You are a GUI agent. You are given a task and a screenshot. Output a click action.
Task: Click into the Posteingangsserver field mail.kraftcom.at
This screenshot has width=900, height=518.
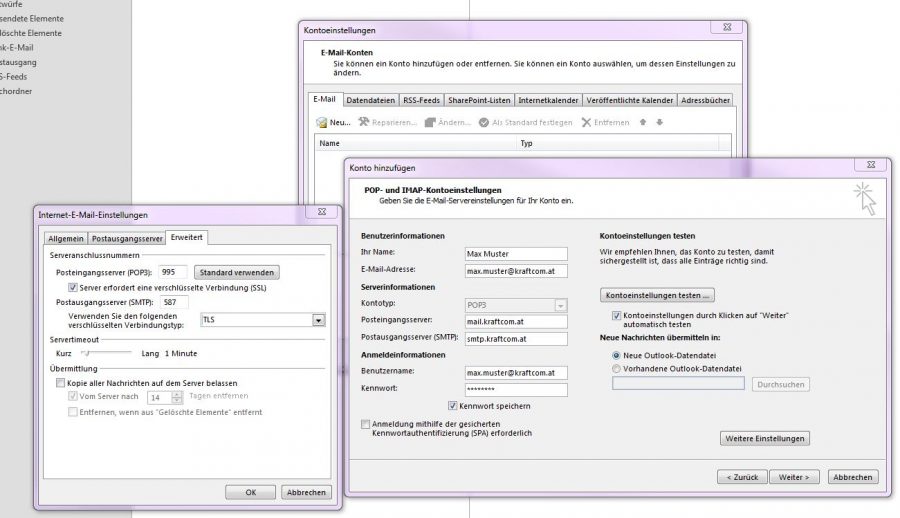click(515, 322)
